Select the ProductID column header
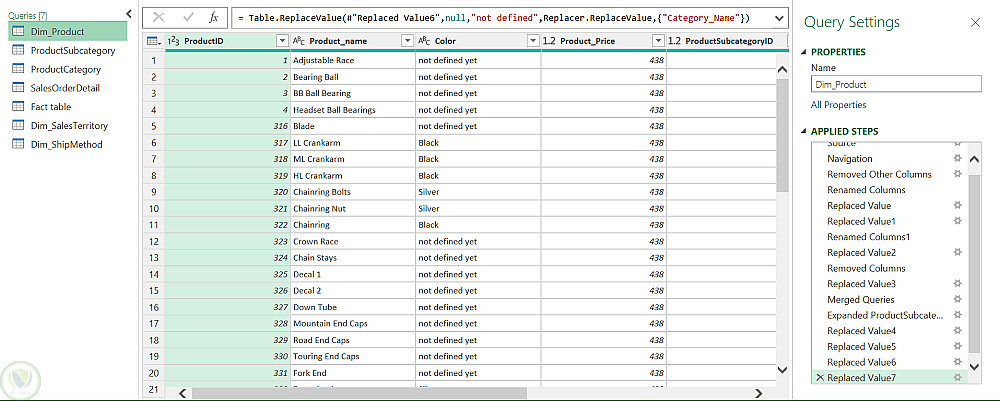This screenshot has width=1000, height=401. click(x=228, y=41)
